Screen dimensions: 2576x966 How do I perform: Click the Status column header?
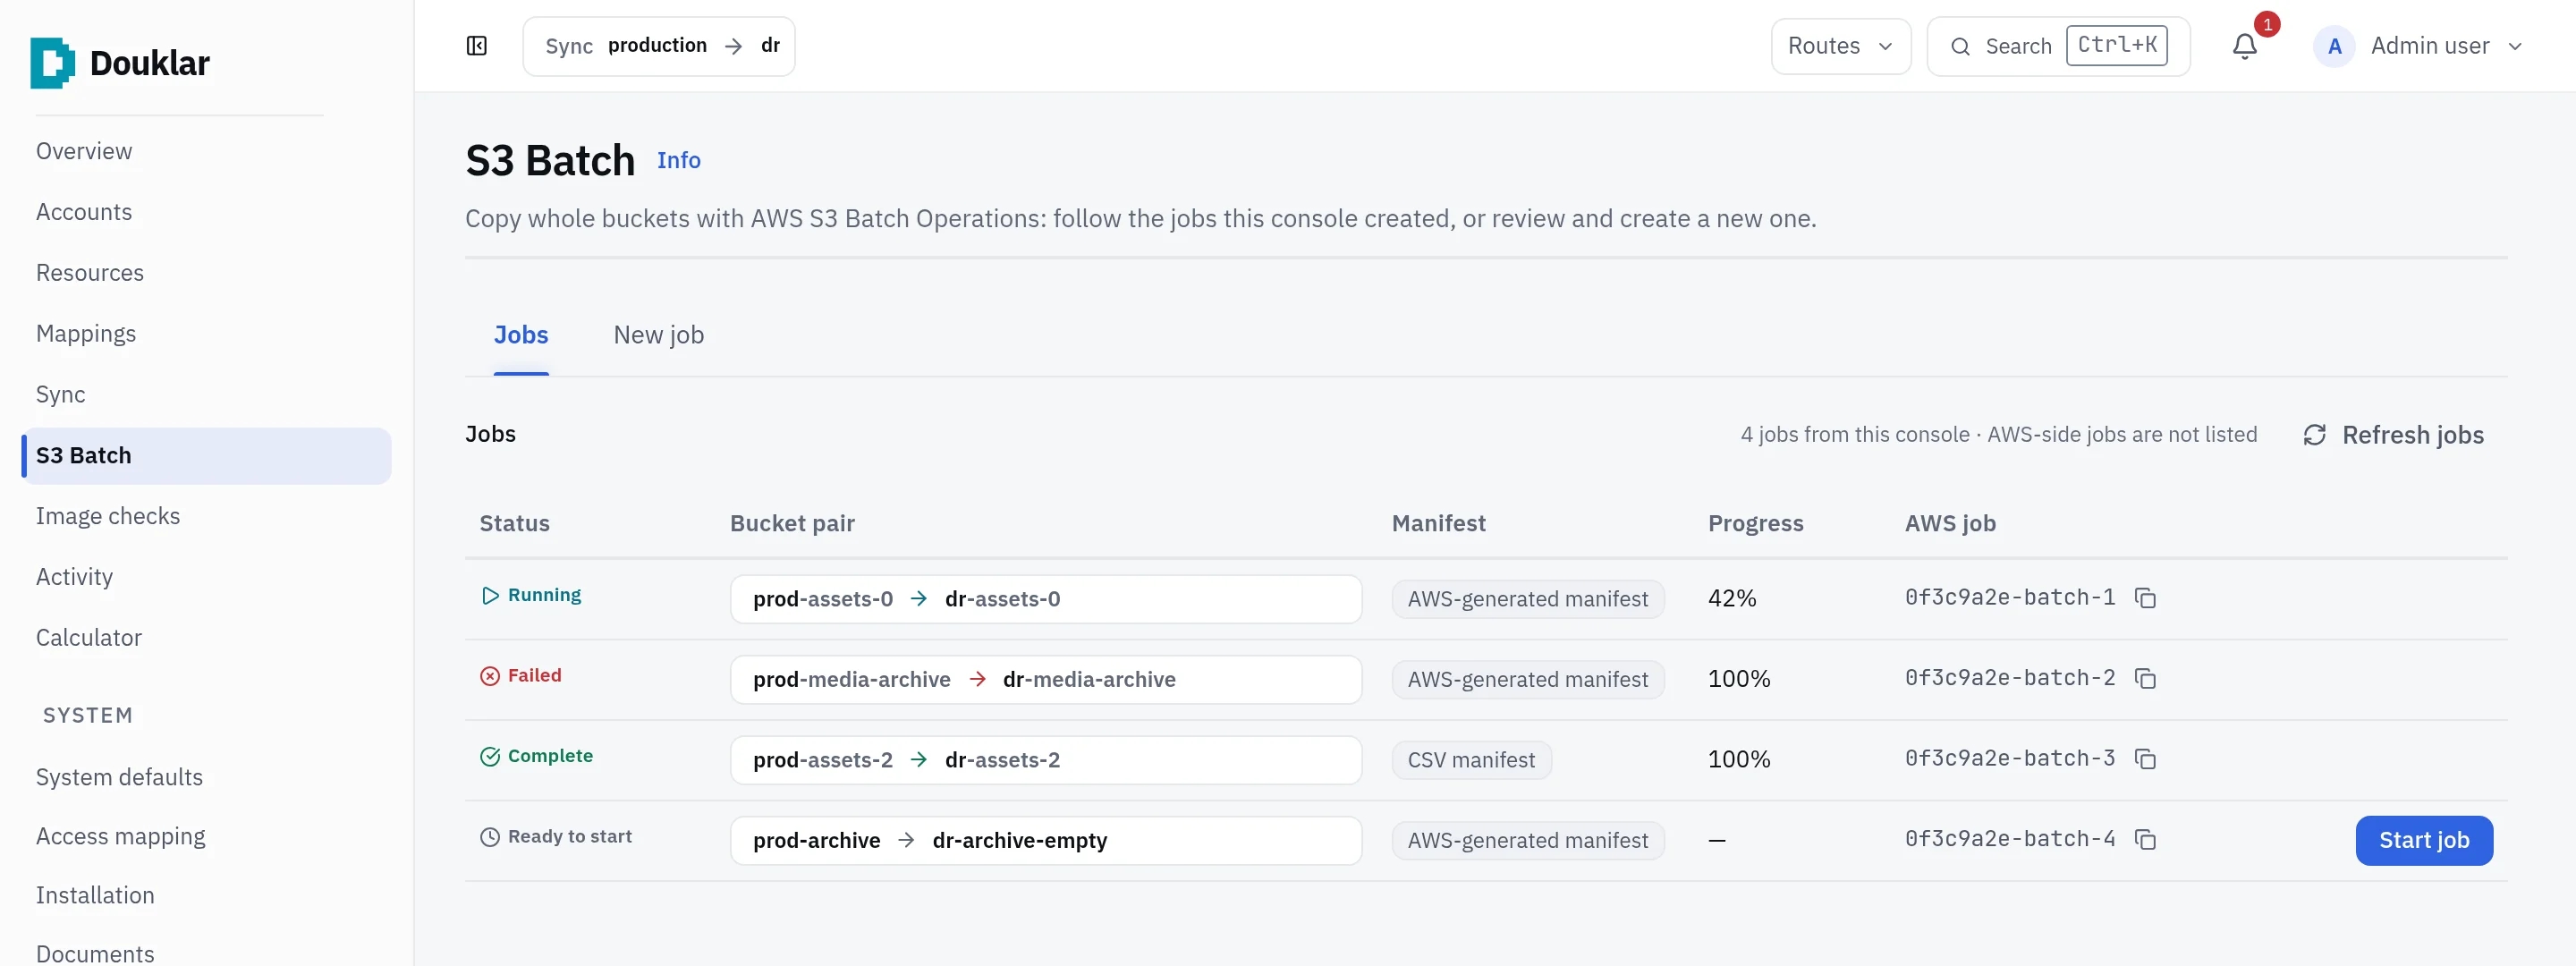coord(514,523)
